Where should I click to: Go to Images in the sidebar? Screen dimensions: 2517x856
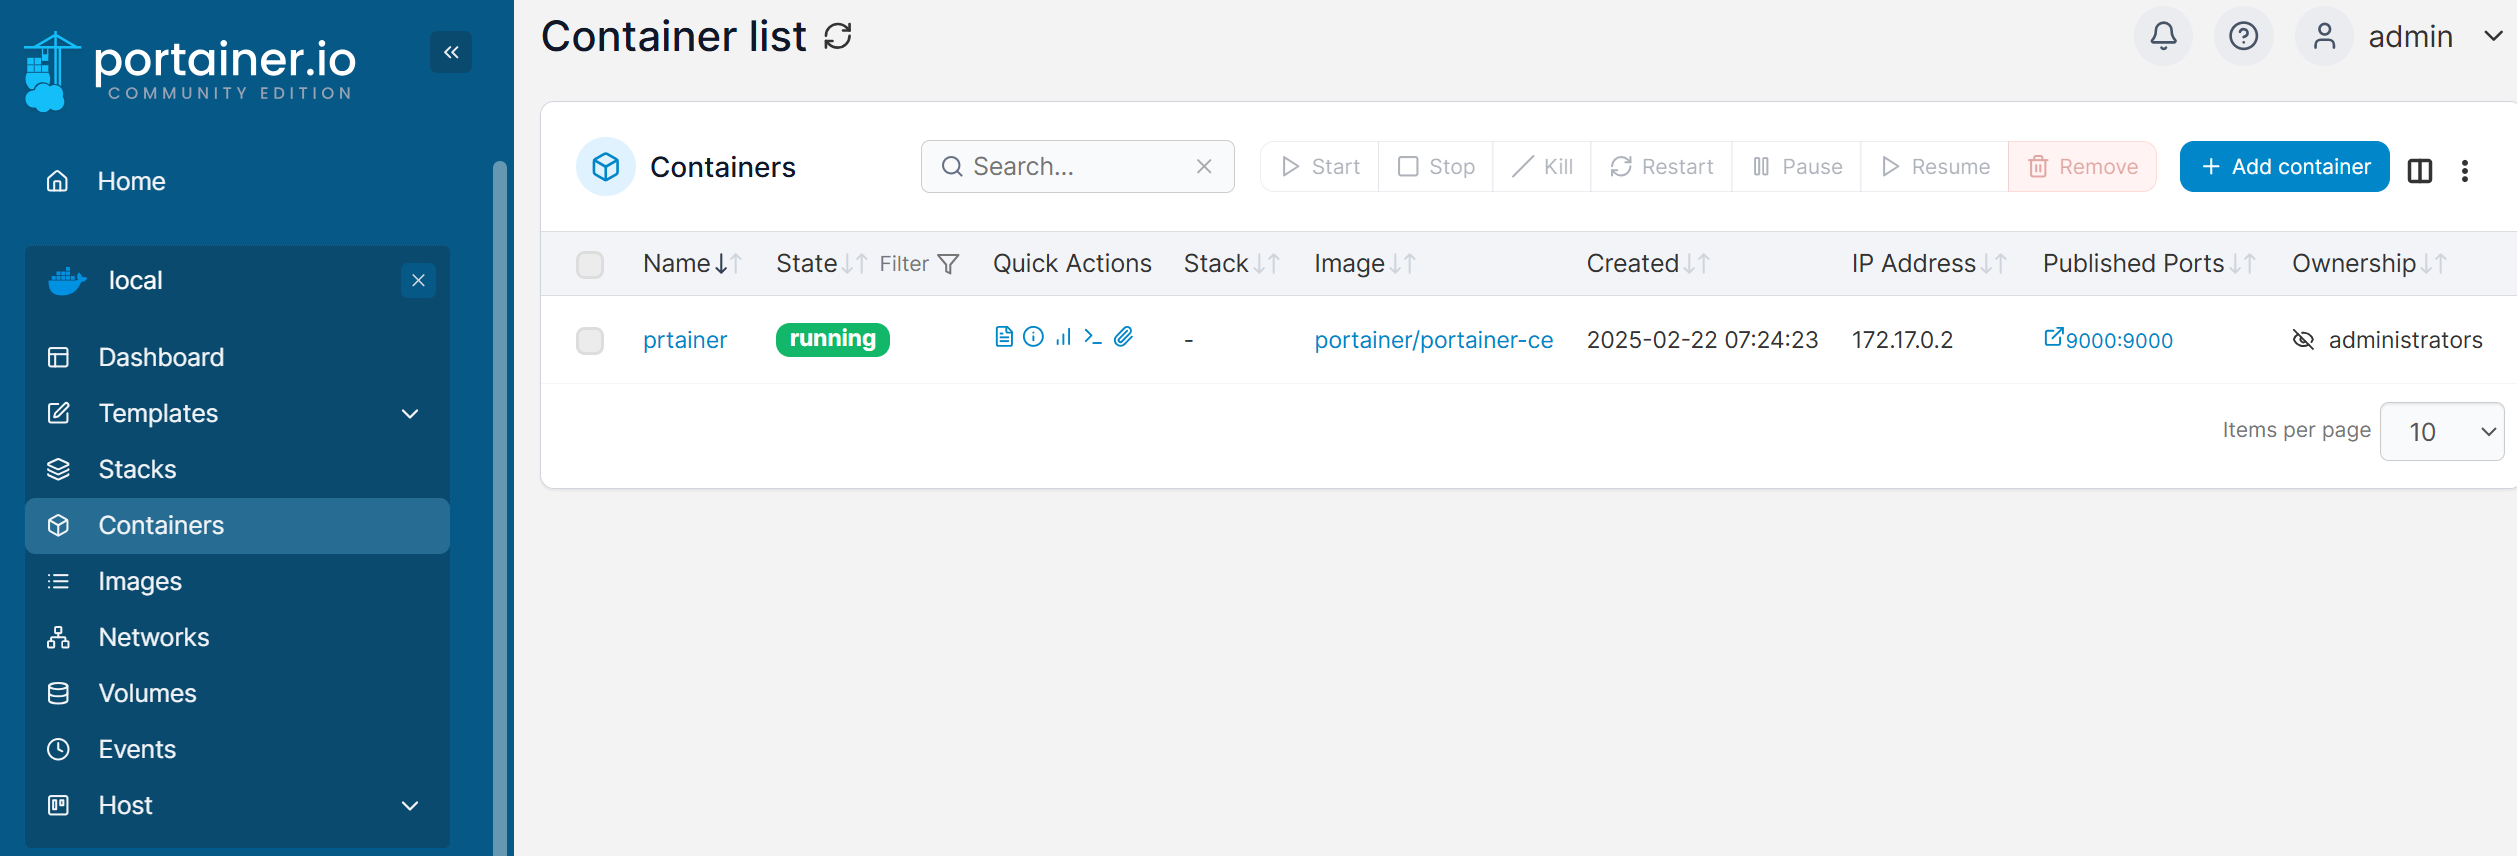tap(140, 581)
